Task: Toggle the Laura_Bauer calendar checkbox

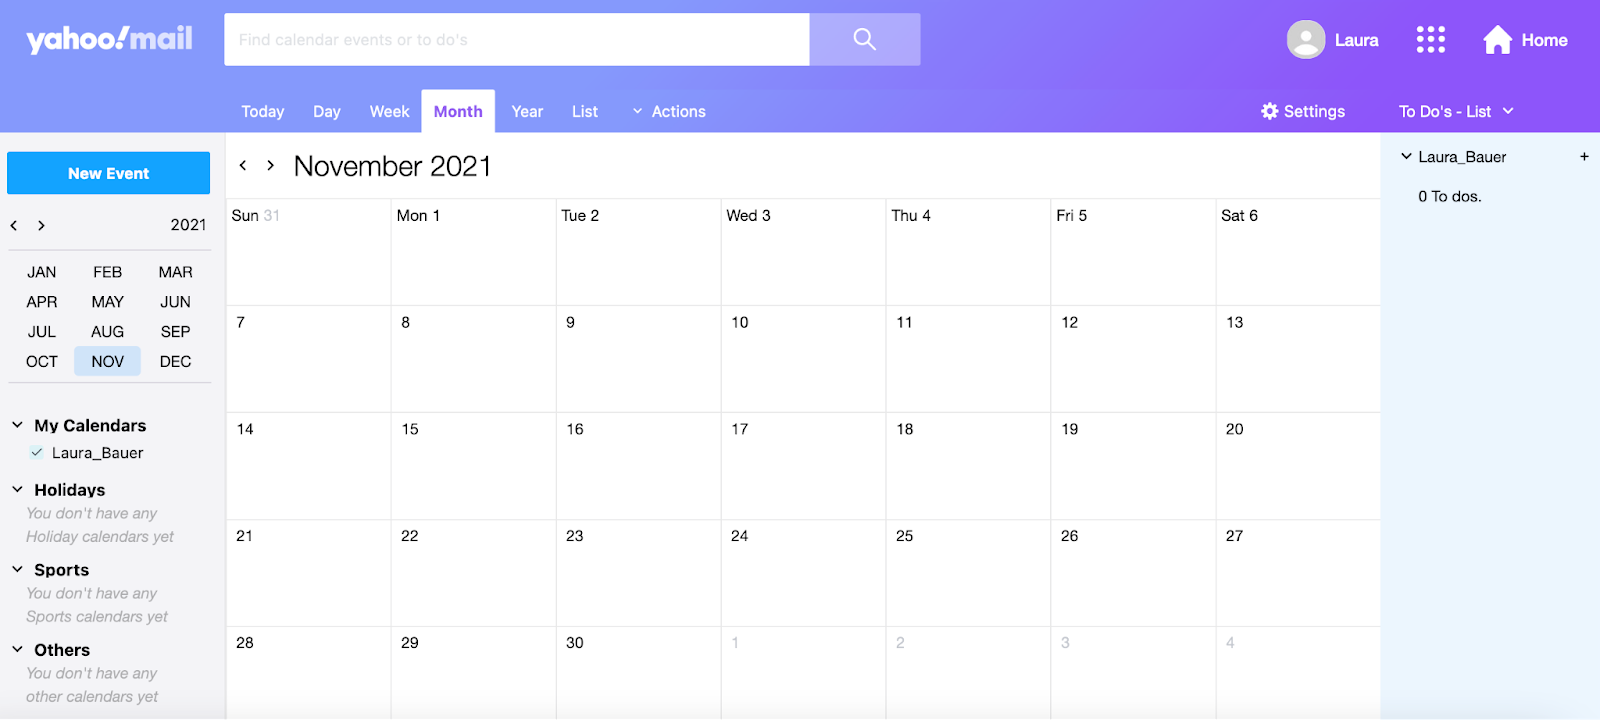Action: coord(37,453)
